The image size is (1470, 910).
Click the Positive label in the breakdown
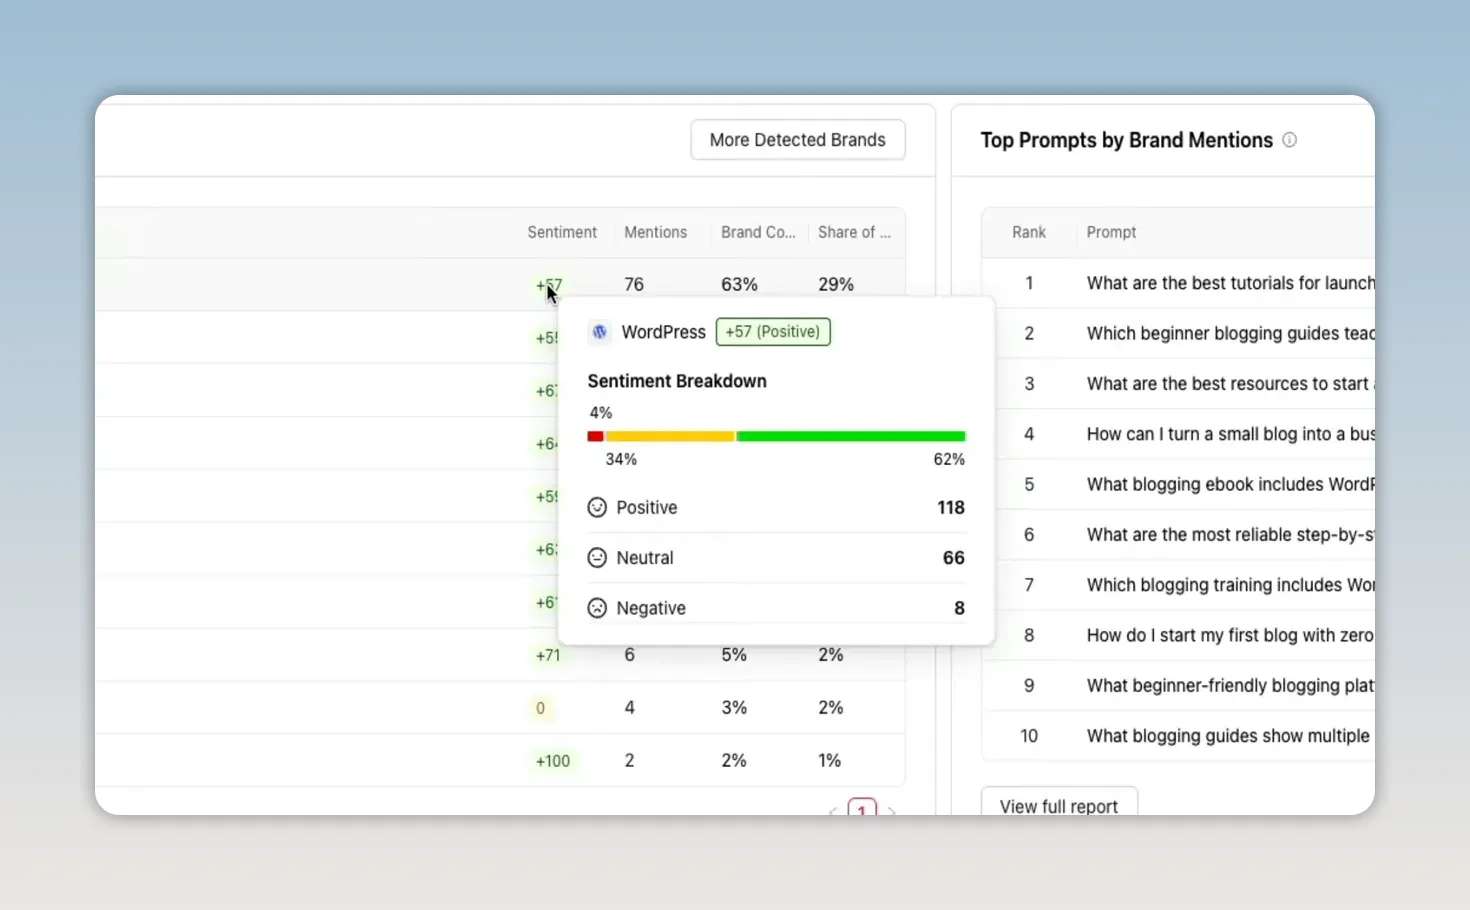click(x=647, y=507)
